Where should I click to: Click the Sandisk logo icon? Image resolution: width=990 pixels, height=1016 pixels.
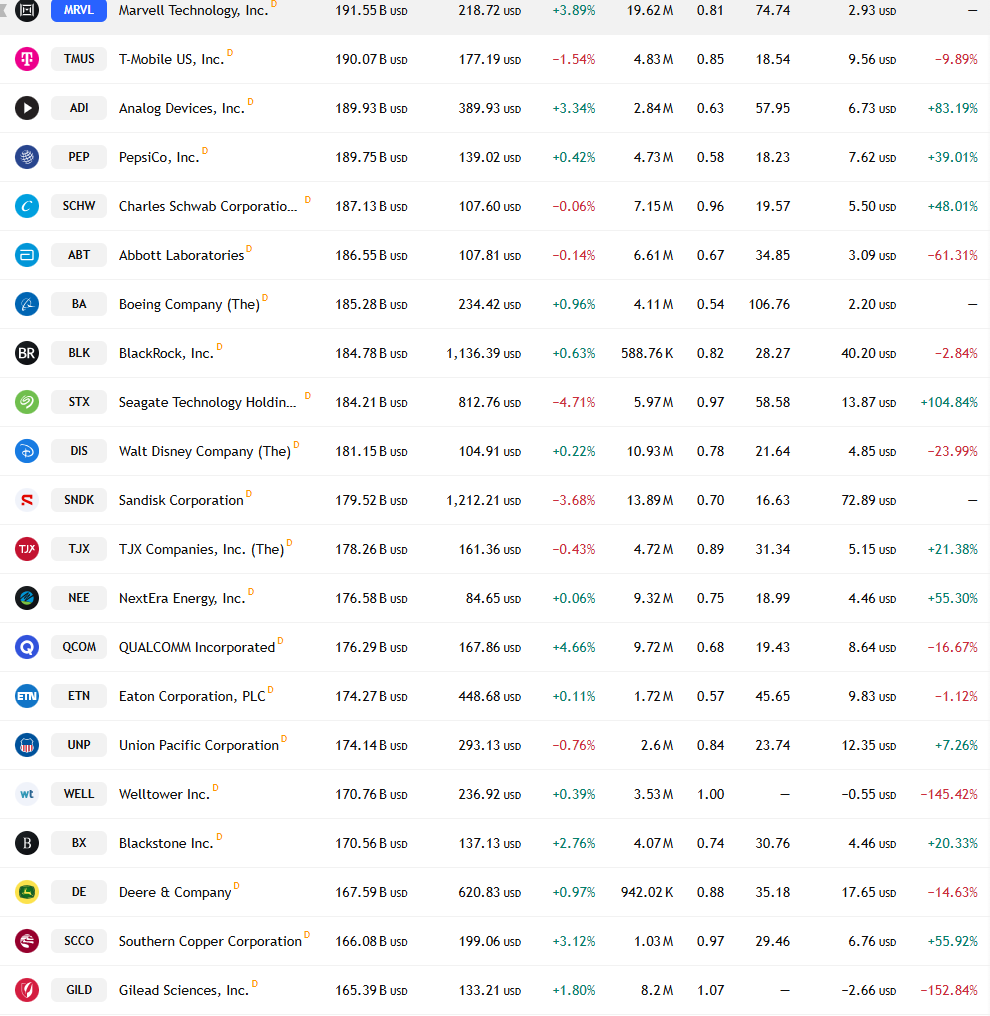pyautogui.click(x=27, y=500)
